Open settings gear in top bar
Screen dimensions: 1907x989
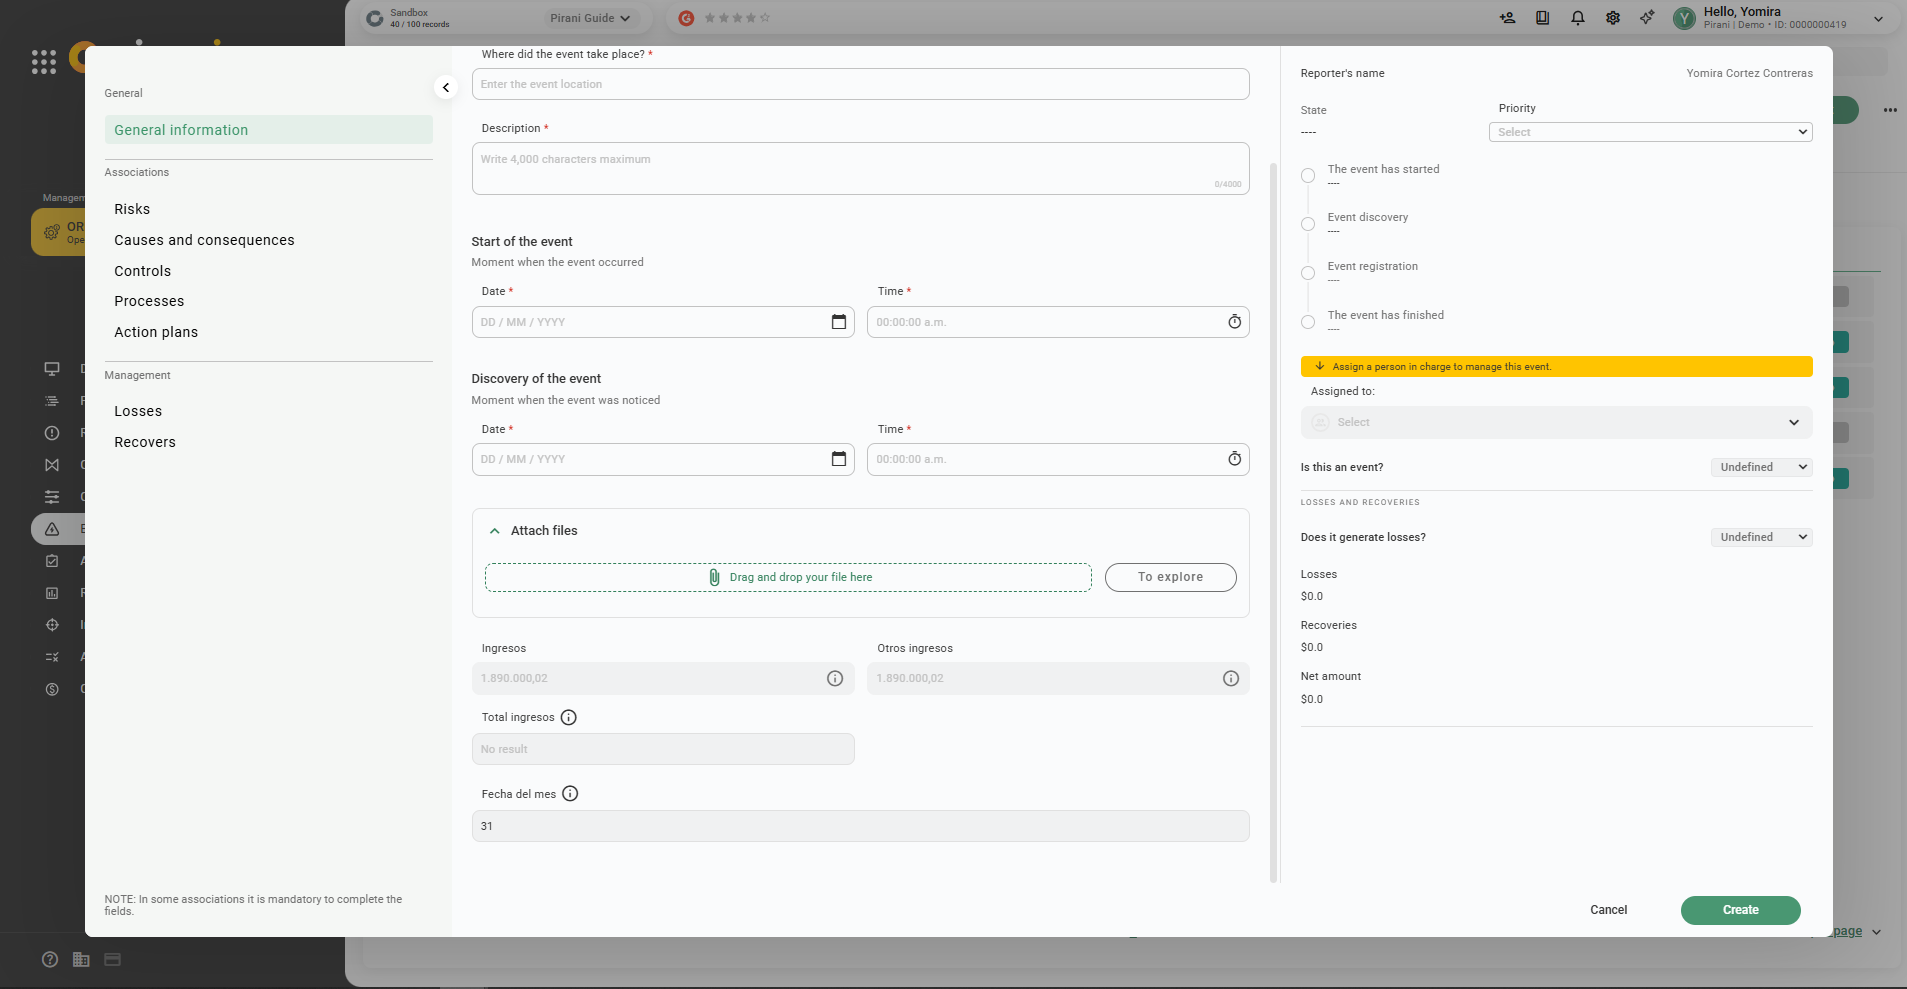(x=1612, y=18)
